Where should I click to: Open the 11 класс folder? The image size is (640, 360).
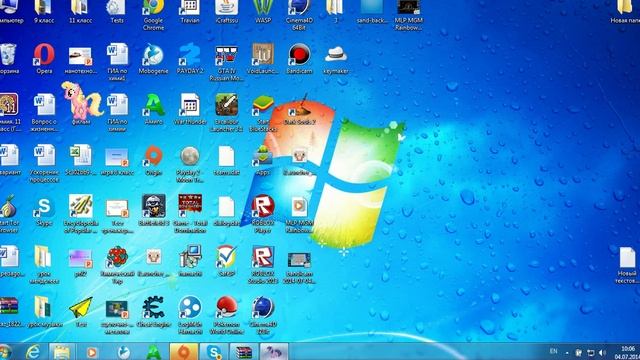coord(80,12)
